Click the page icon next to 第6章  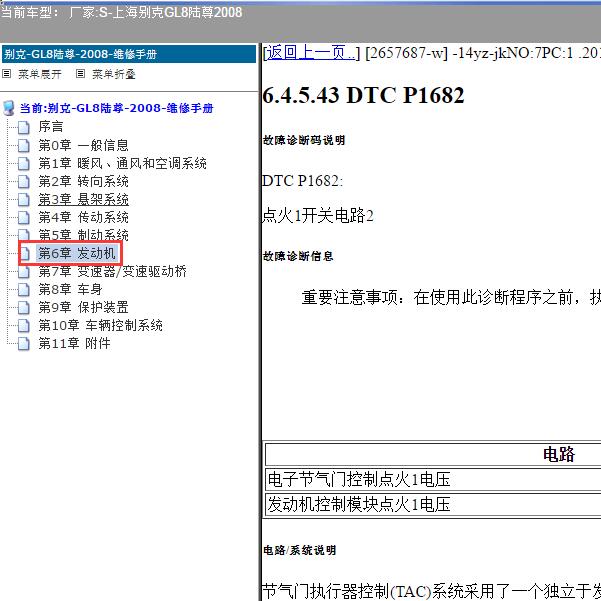tap(25, 253)
